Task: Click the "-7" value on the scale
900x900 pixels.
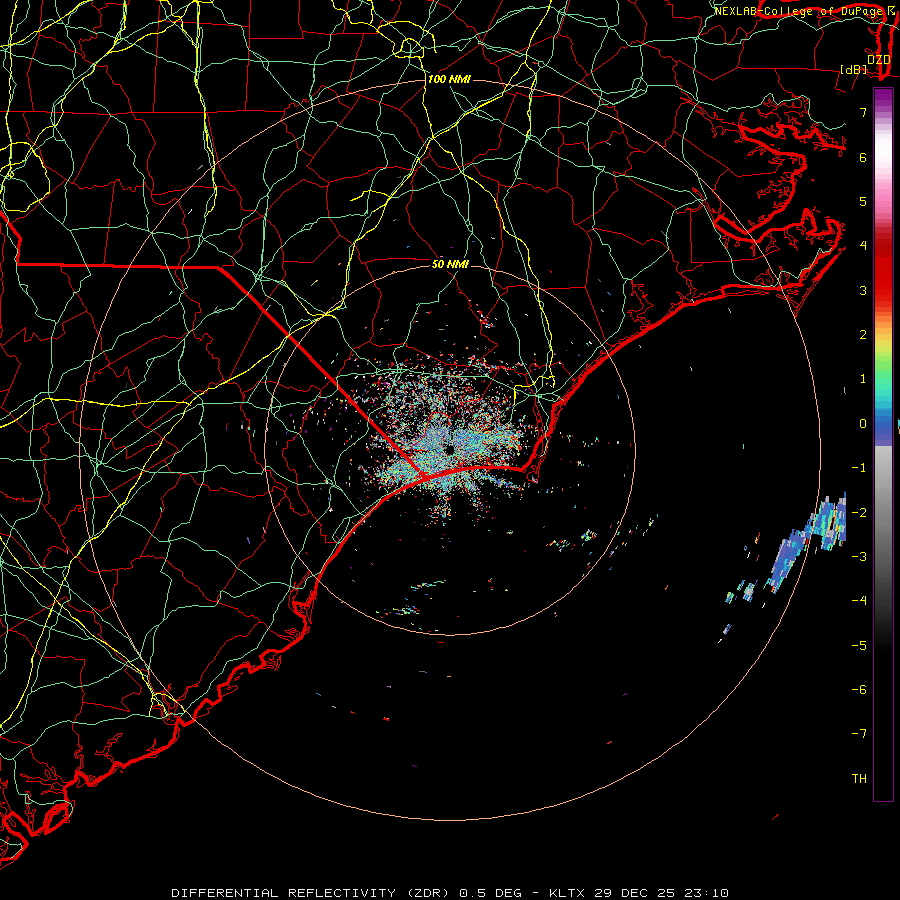Action: (x=859, y=734)
